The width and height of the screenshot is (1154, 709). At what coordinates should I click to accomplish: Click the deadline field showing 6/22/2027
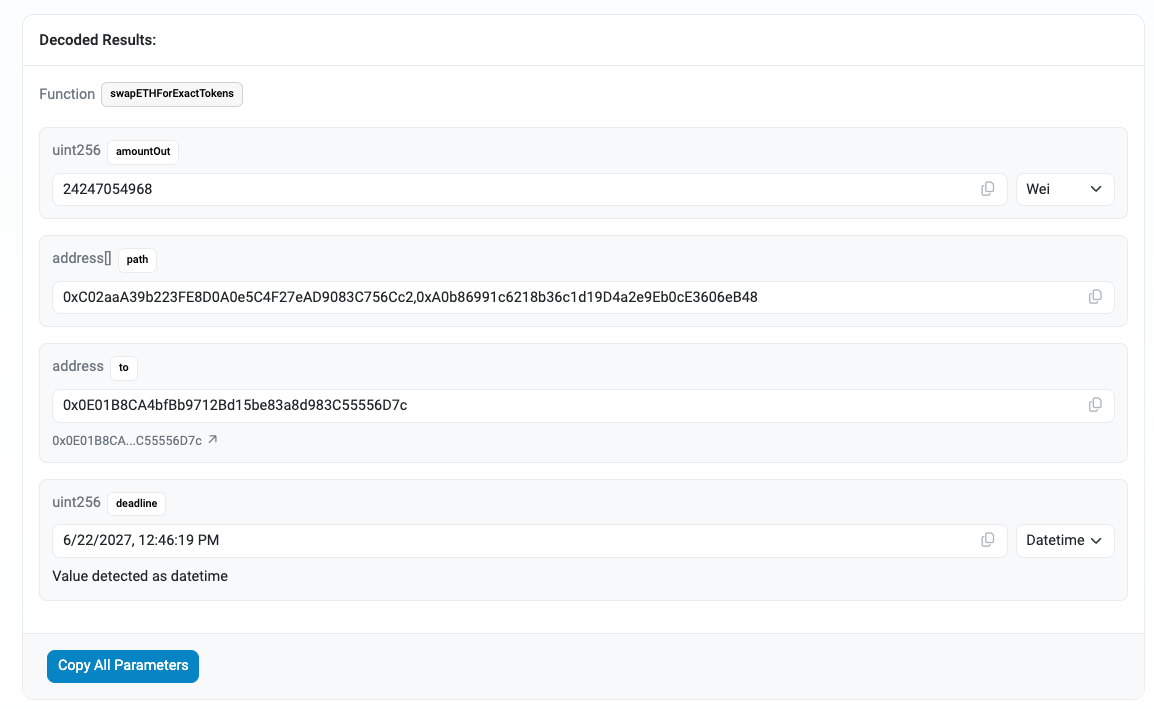(x=500, y=540)
